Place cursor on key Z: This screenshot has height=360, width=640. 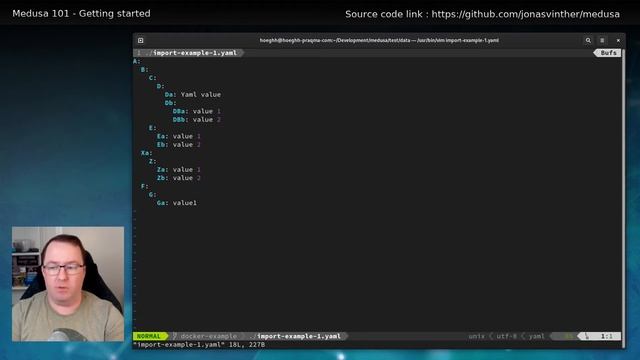coord(153,161)
